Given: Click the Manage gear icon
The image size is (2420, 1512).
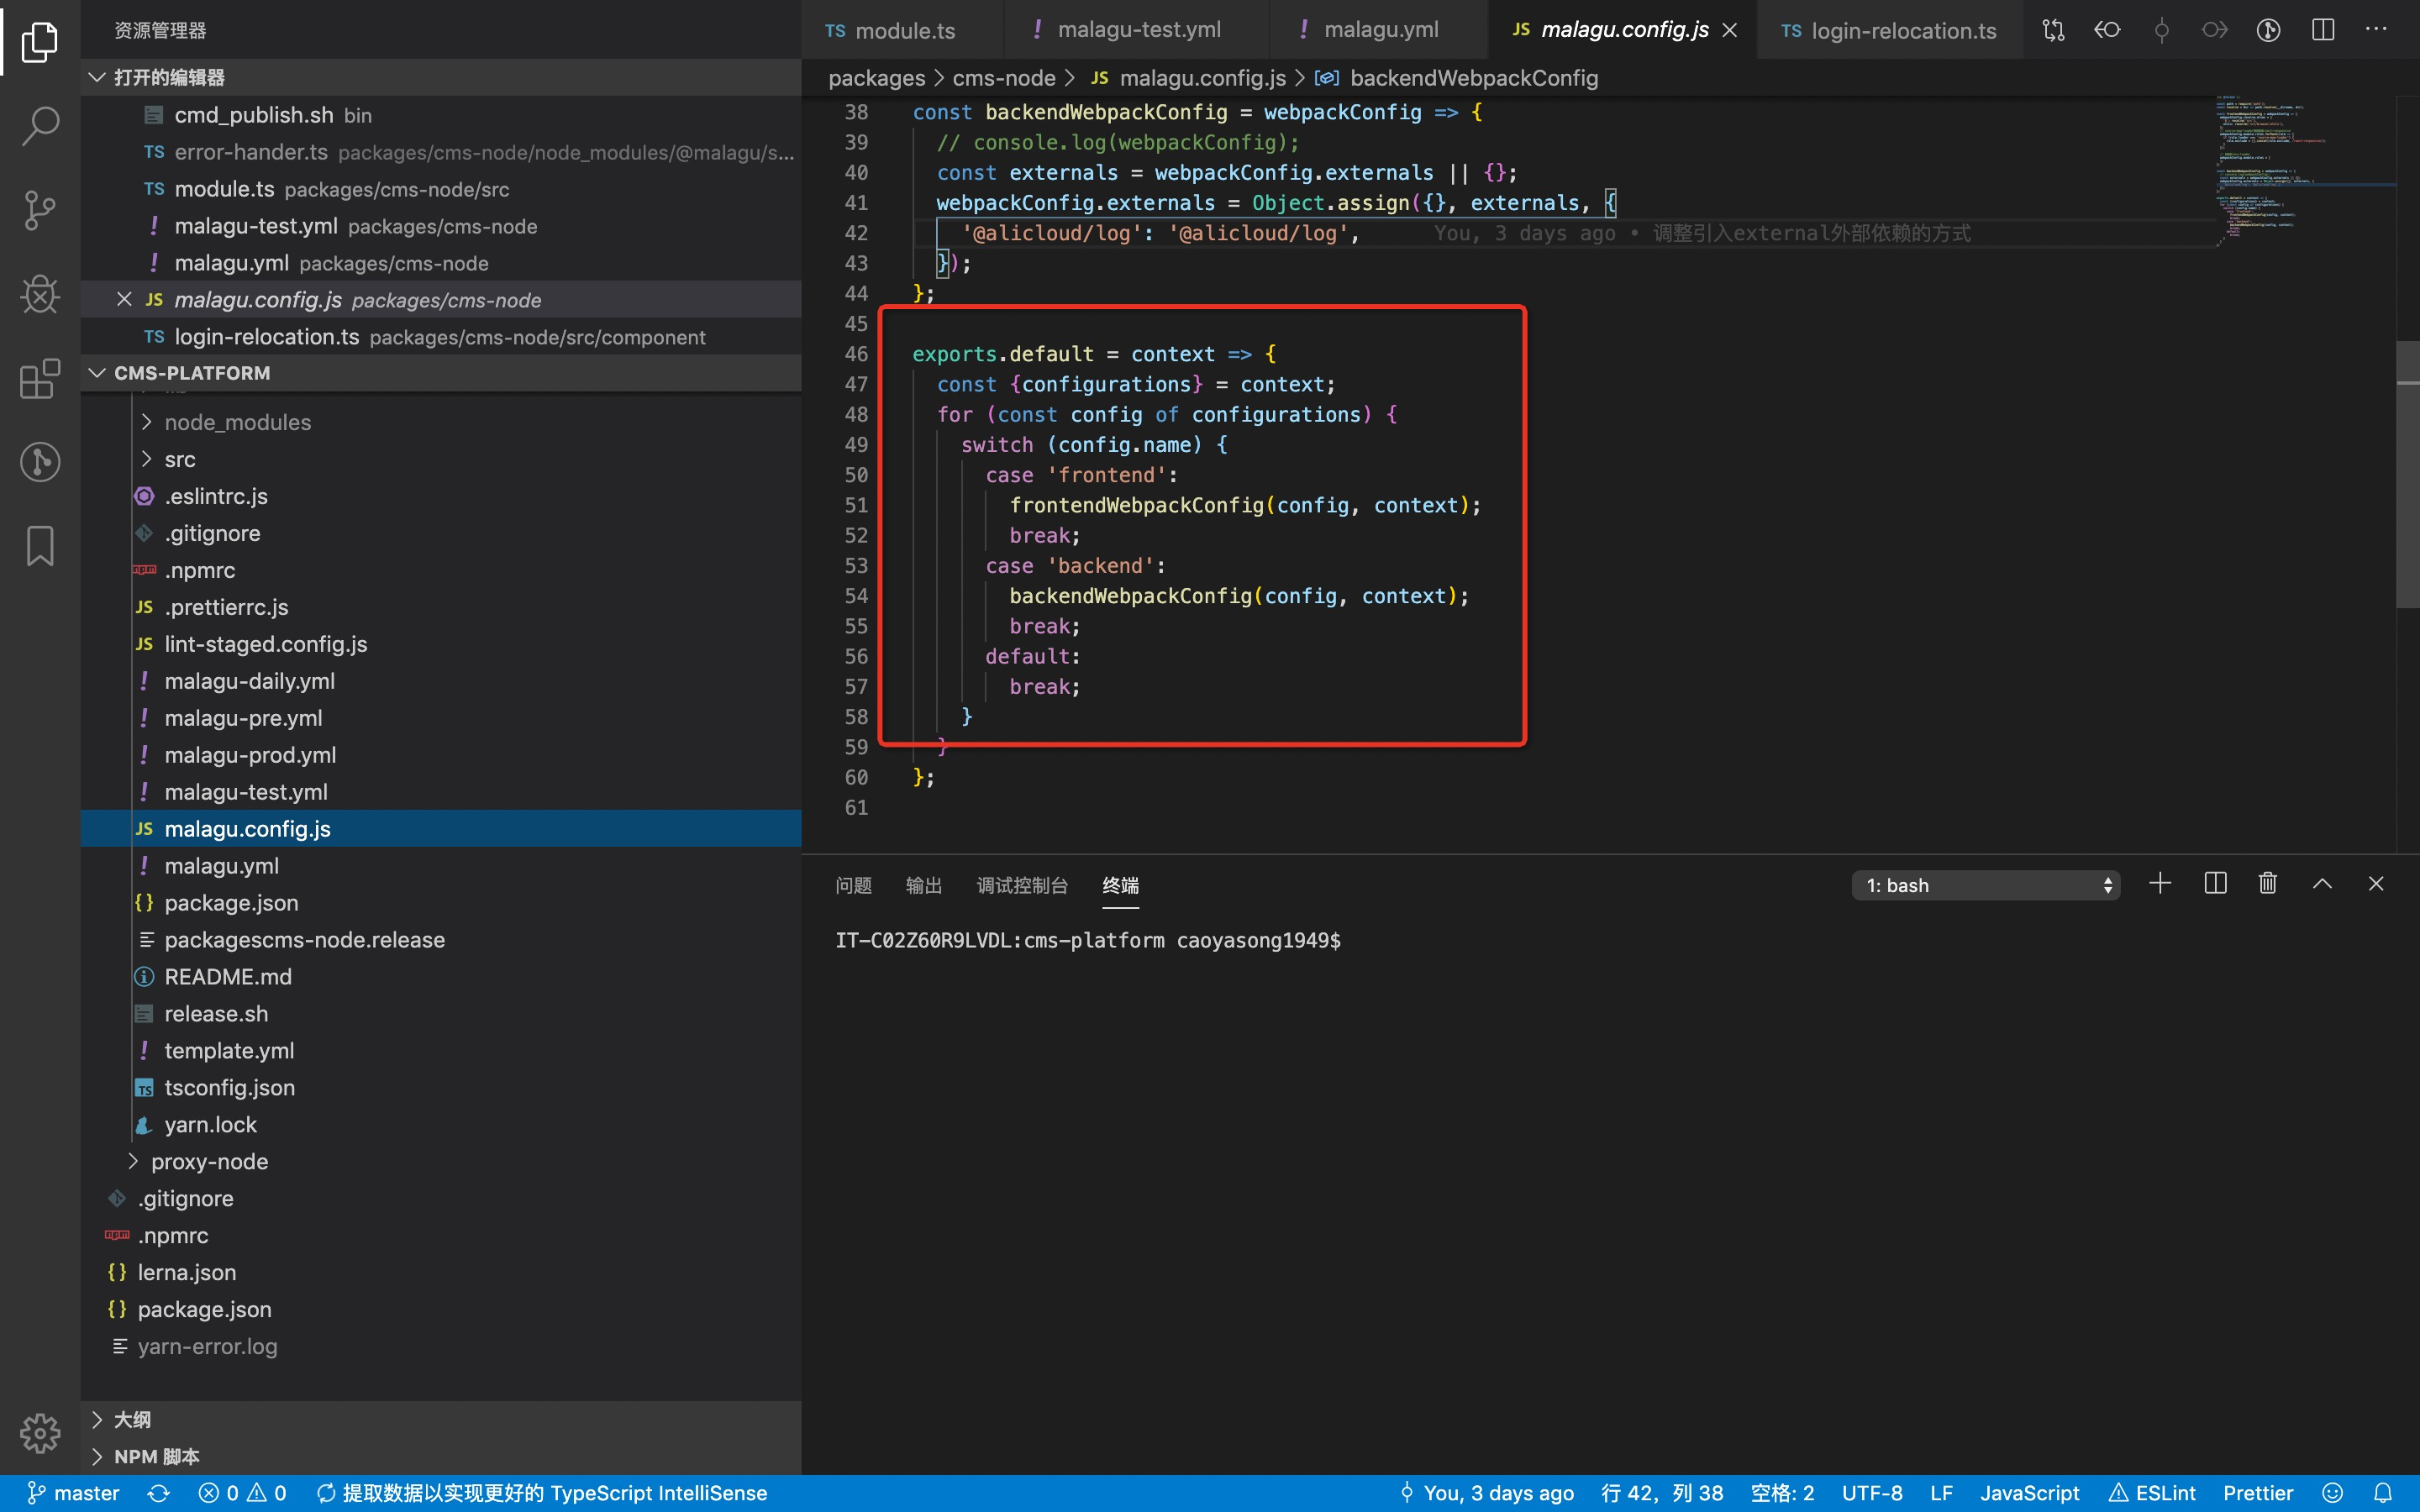Looking at the screenshot, I should [x=40, y=1433].
